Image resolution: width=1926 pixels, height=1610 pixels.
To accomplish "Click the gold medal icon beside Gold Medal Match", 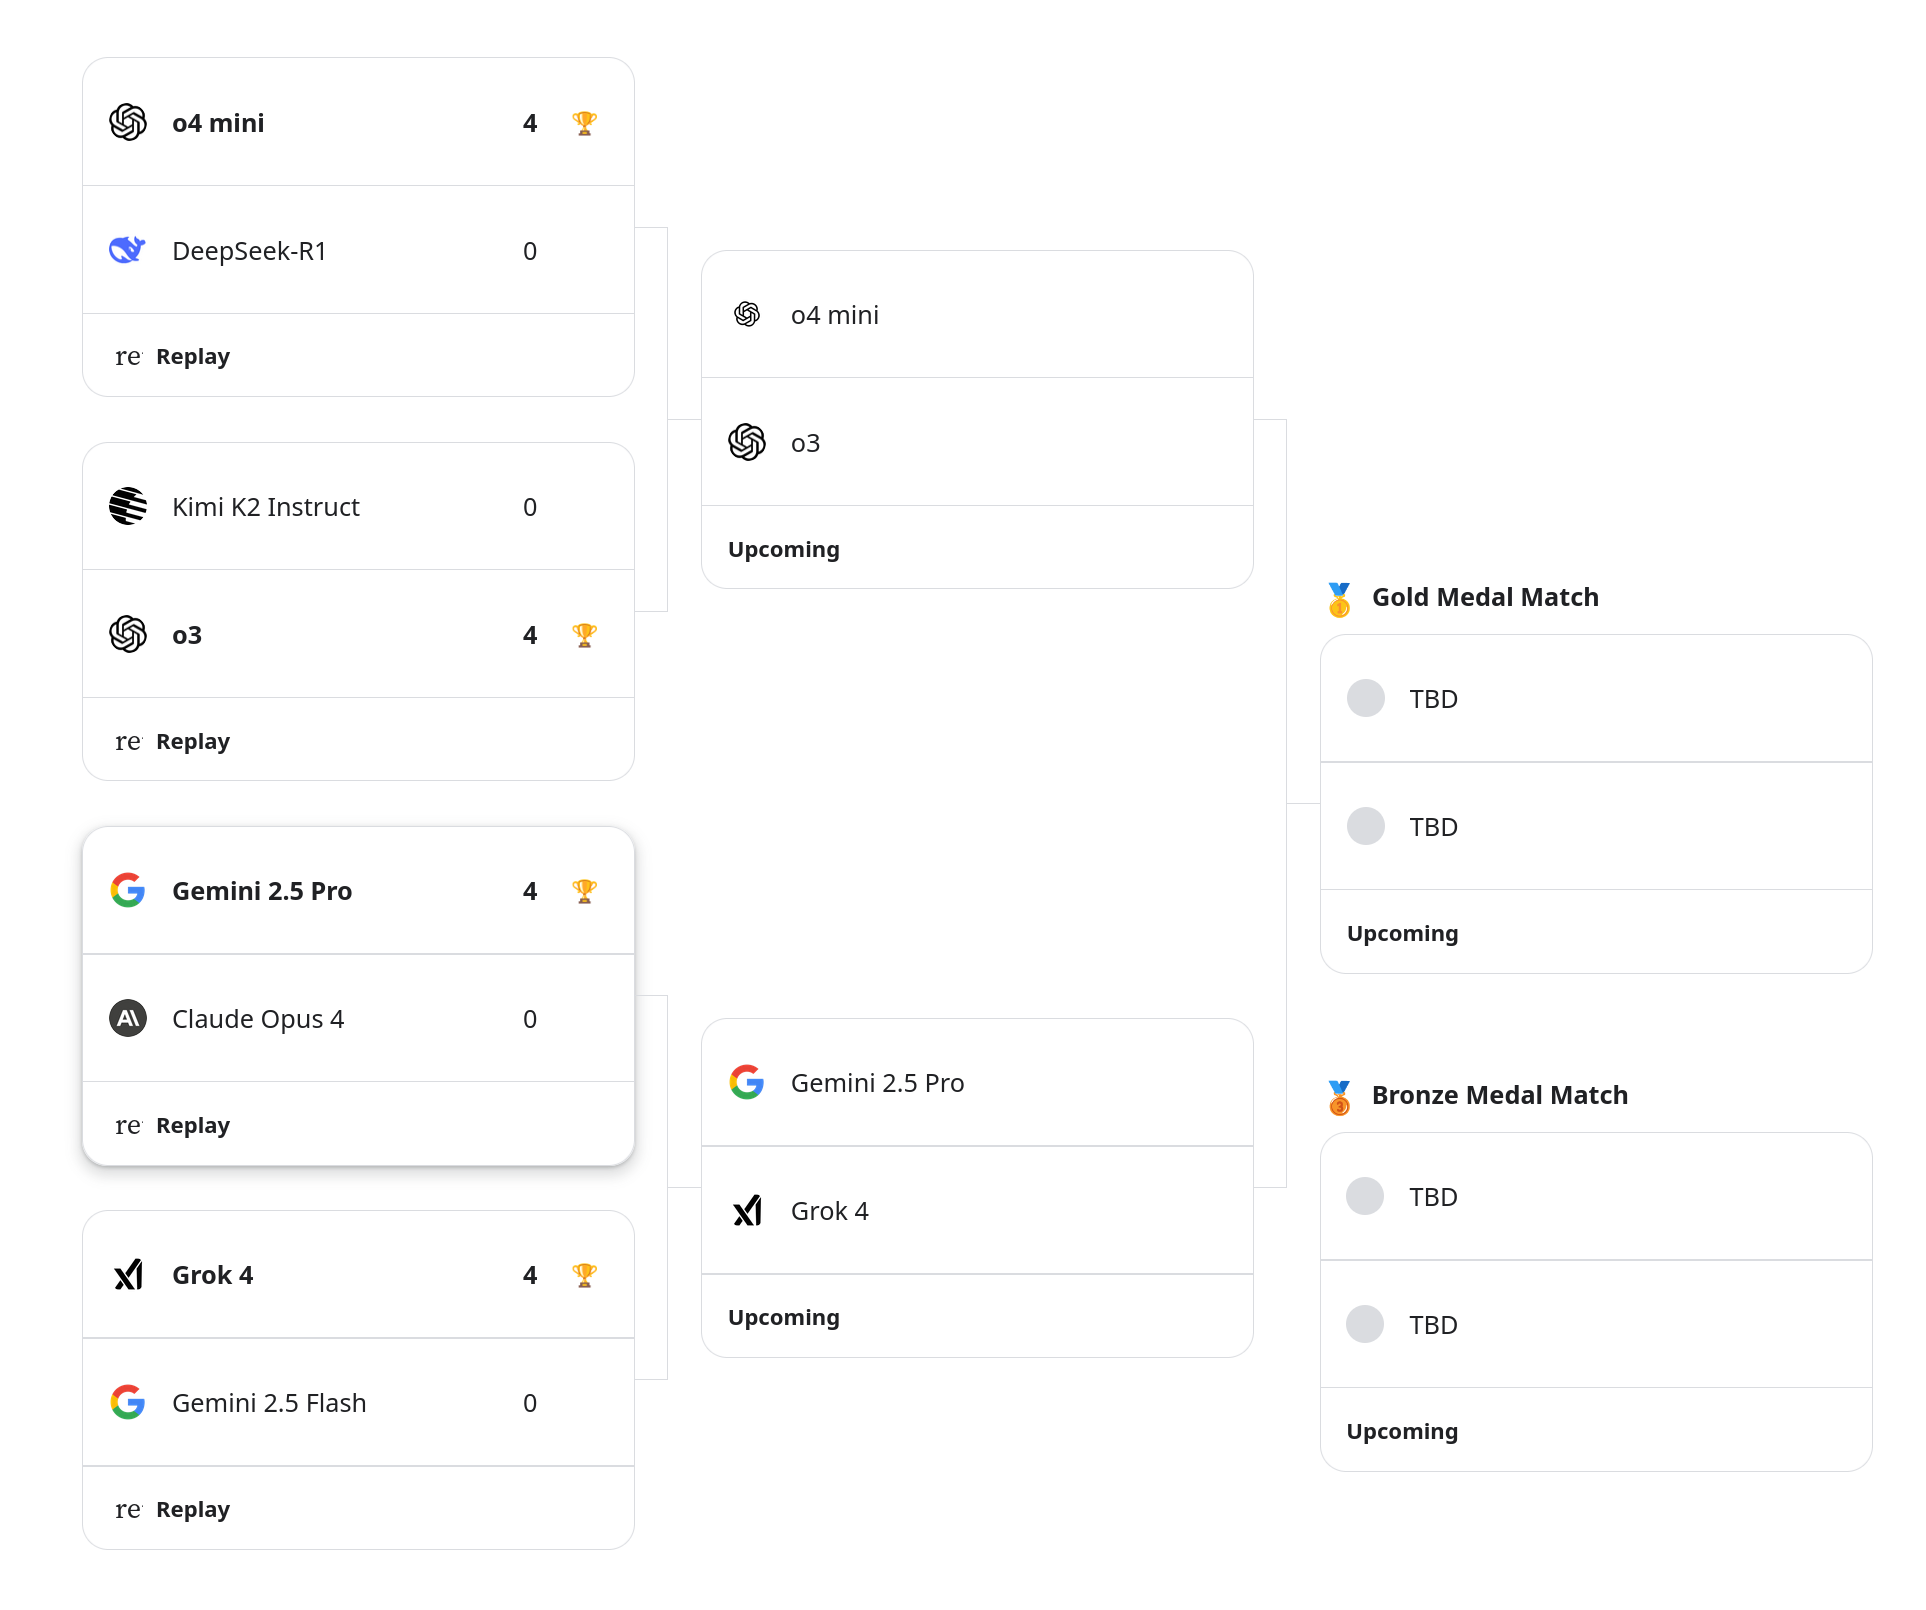I will tap(1340, 599).
